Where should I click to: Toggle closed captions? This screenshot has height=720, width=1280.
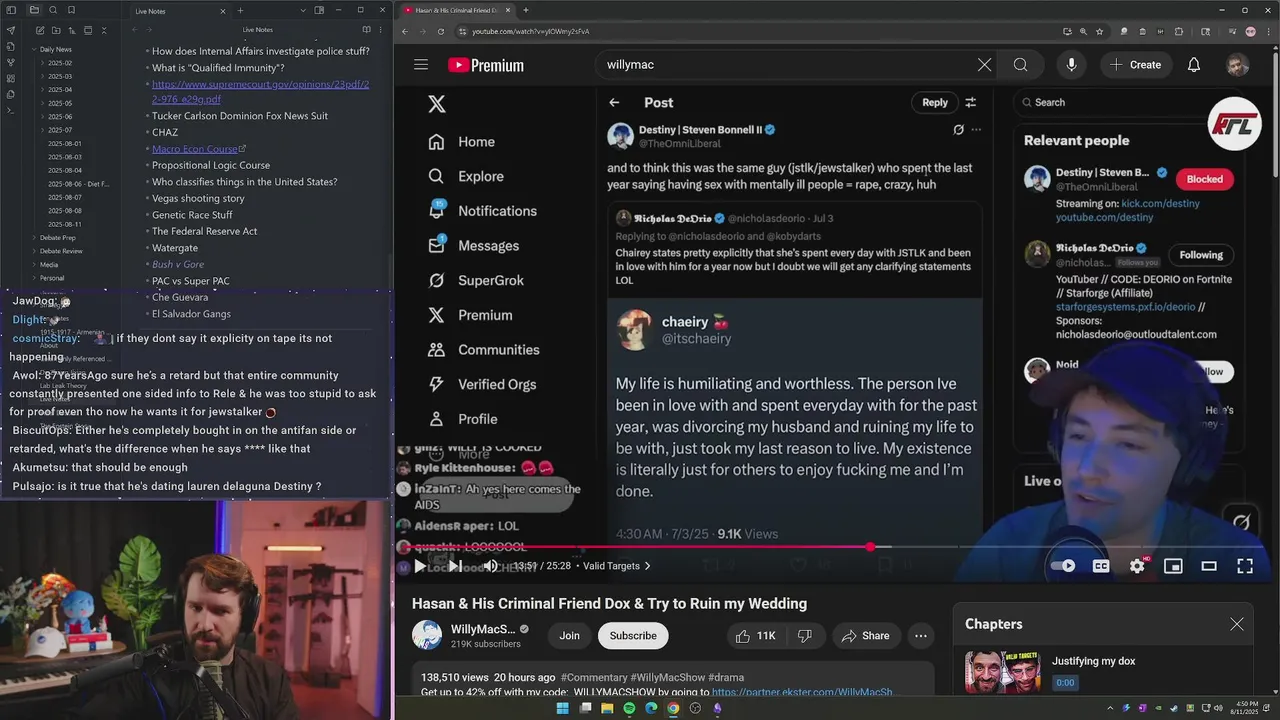(1101, 566)
